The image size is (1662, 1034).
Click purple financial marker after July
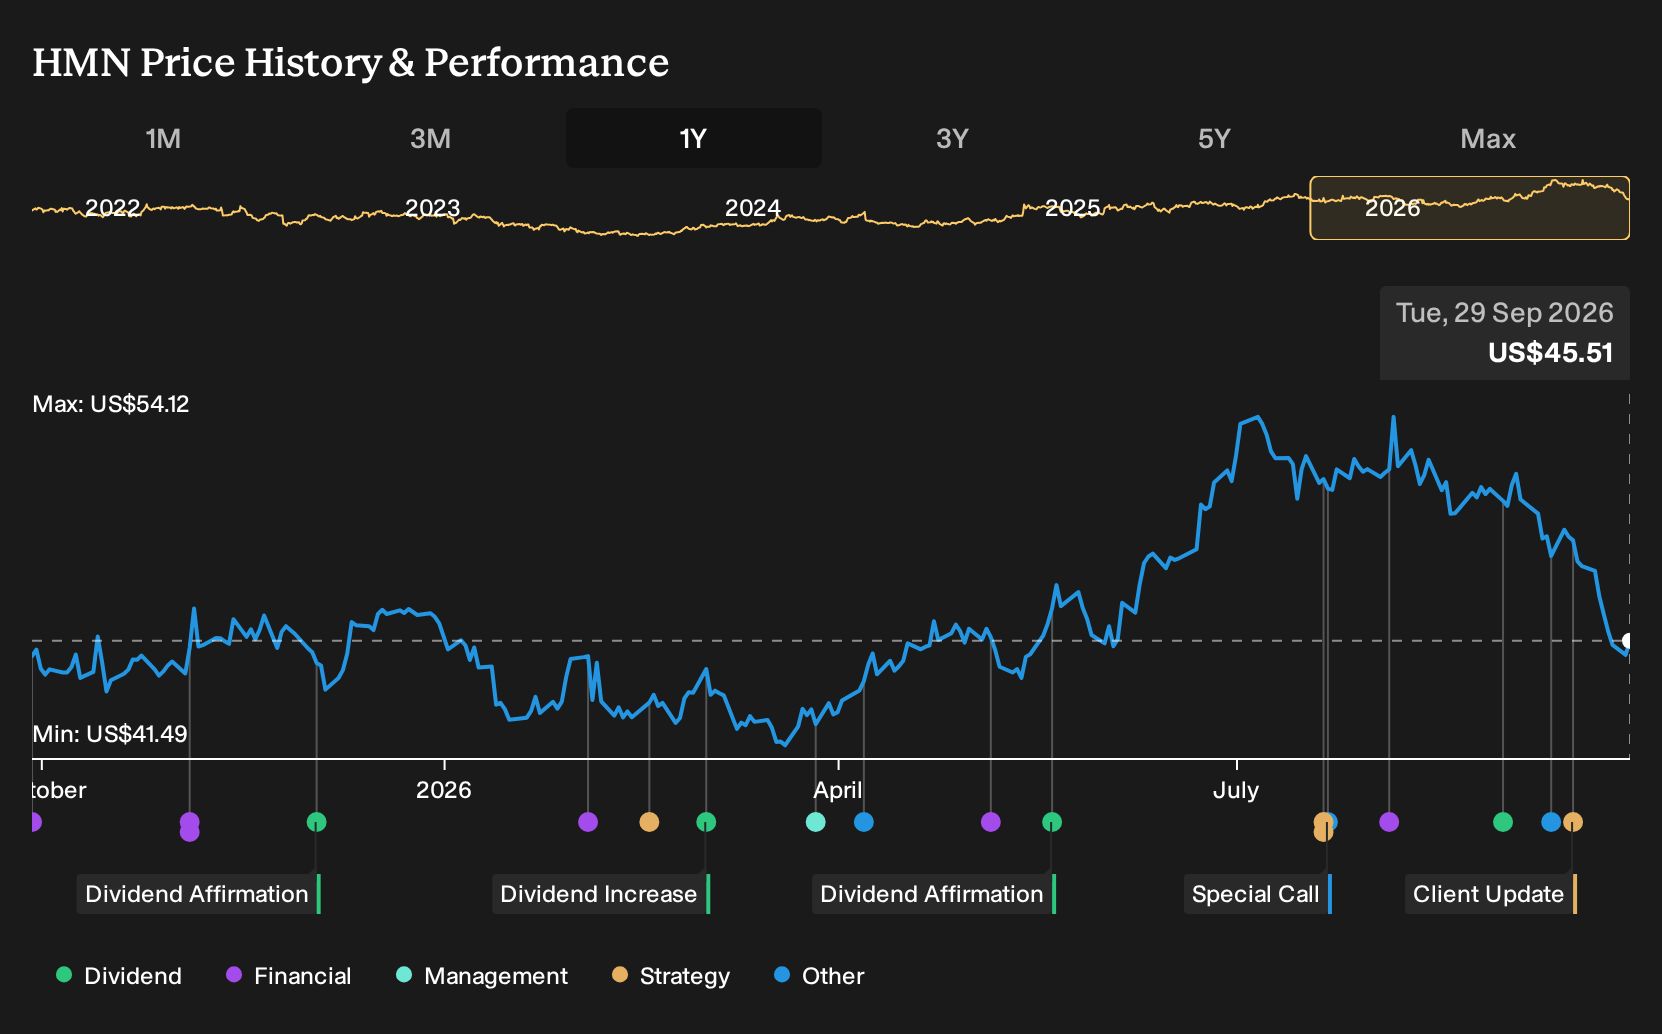pos(1389,822)
